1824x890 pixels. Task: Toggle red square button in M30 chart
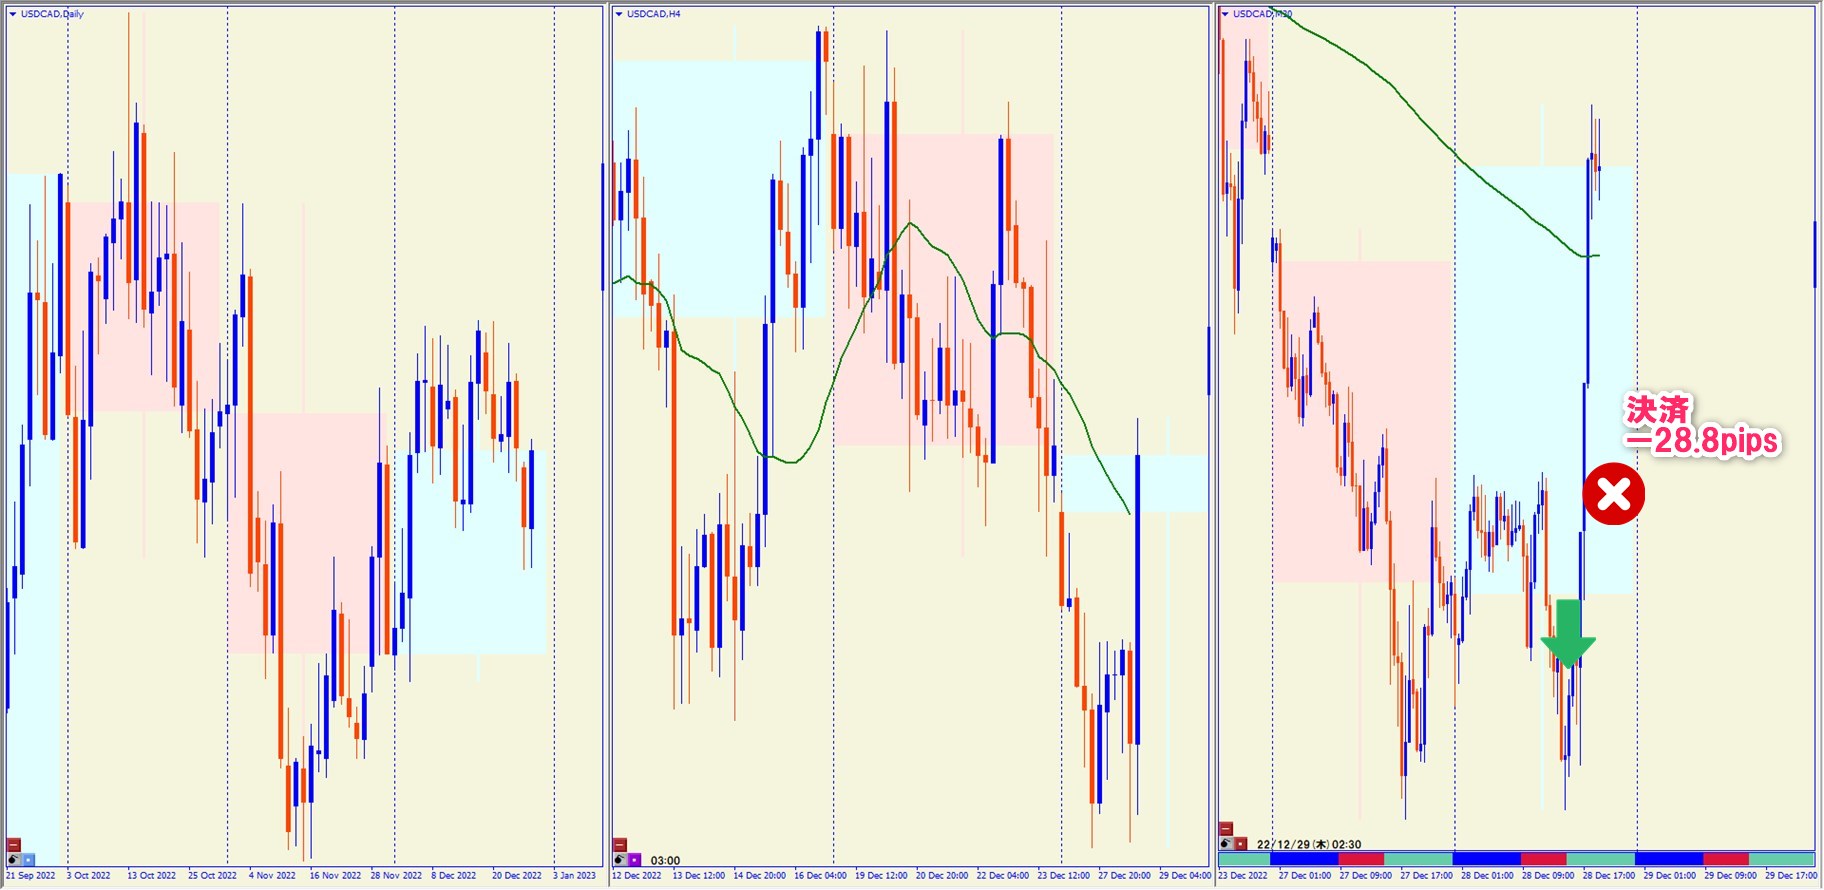pos(1240,843)
